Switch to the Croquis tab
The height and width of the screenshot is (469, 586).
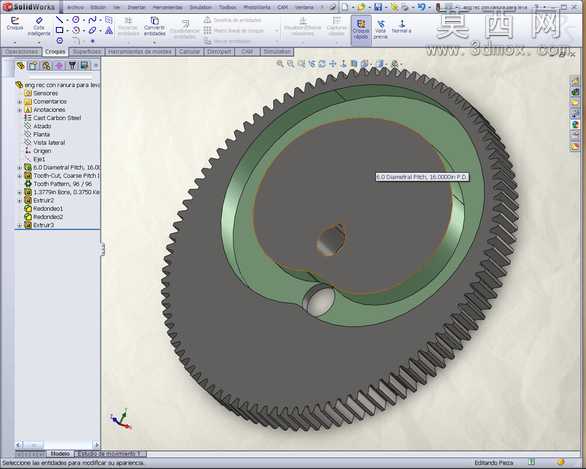55,52
